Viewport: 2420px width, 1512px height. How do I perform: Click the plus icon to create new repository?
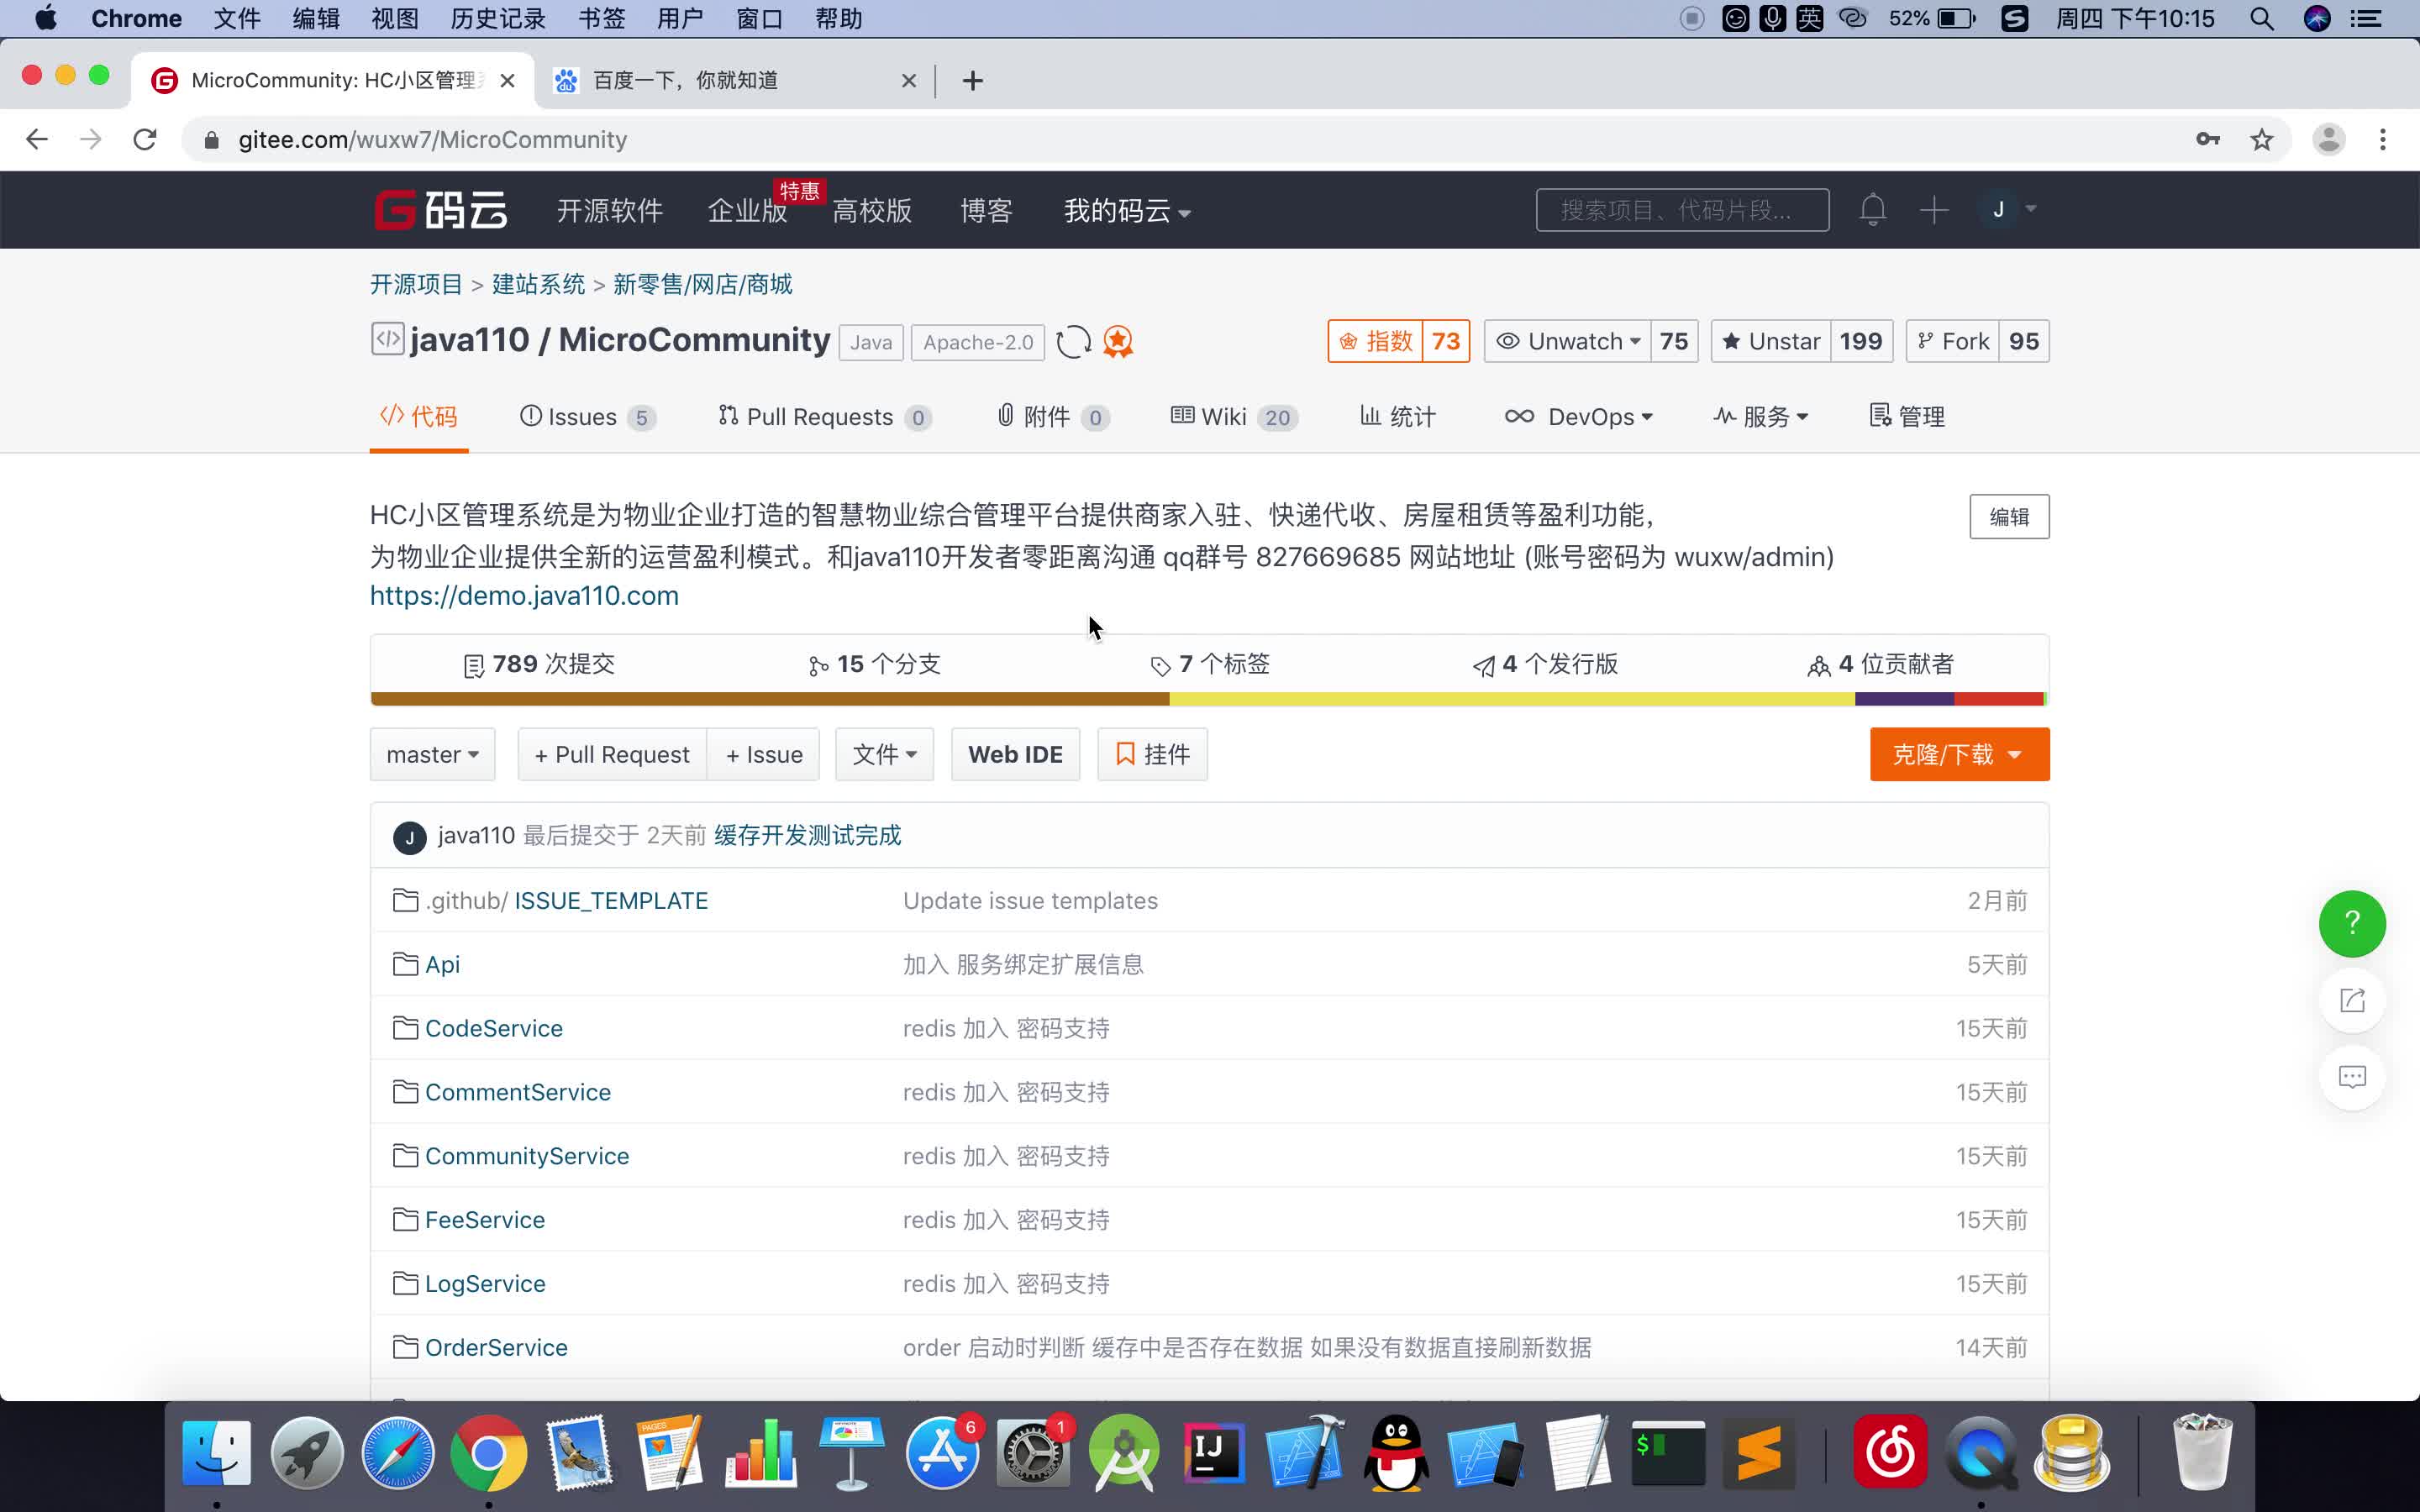(1933, 210)
